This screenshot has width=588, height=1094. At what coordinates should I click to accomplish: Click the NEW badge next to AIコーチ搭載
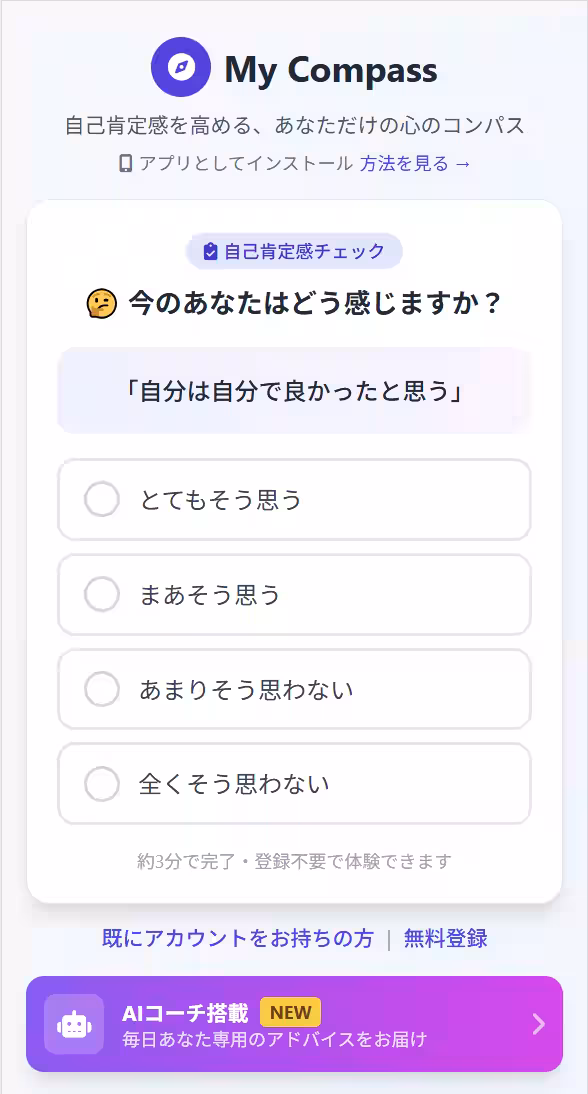[x=289, y=1012]
